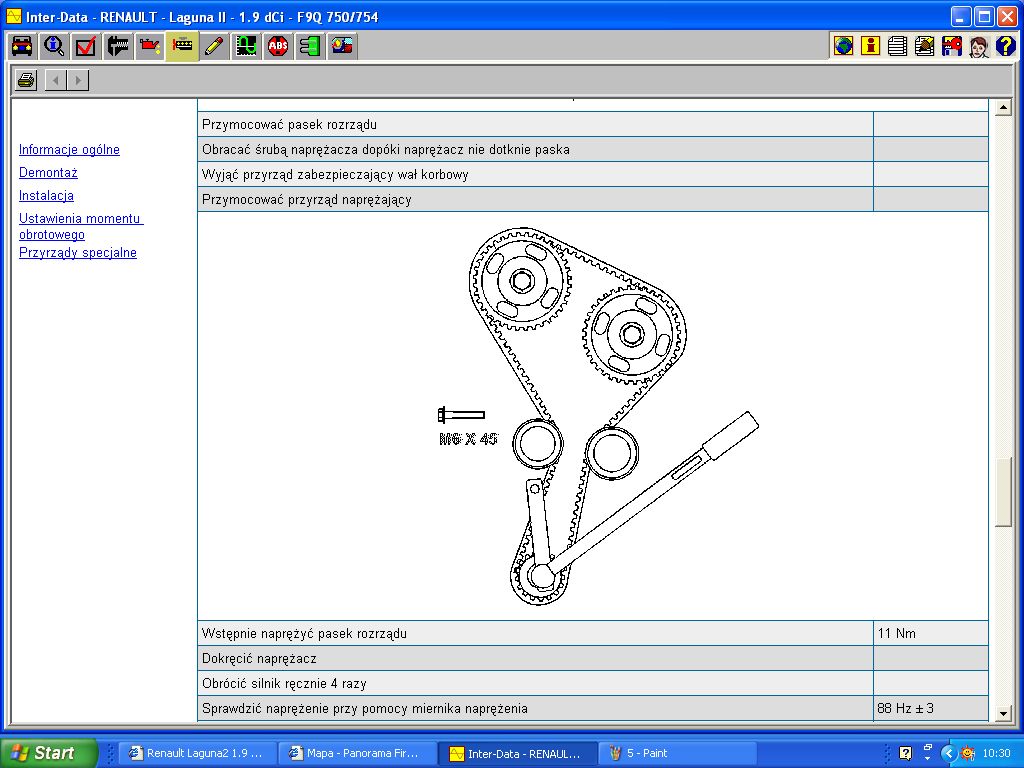
Task: Switch to Renault Laguna2 1.9 taskbar window
Action: (x=197, y=753)
